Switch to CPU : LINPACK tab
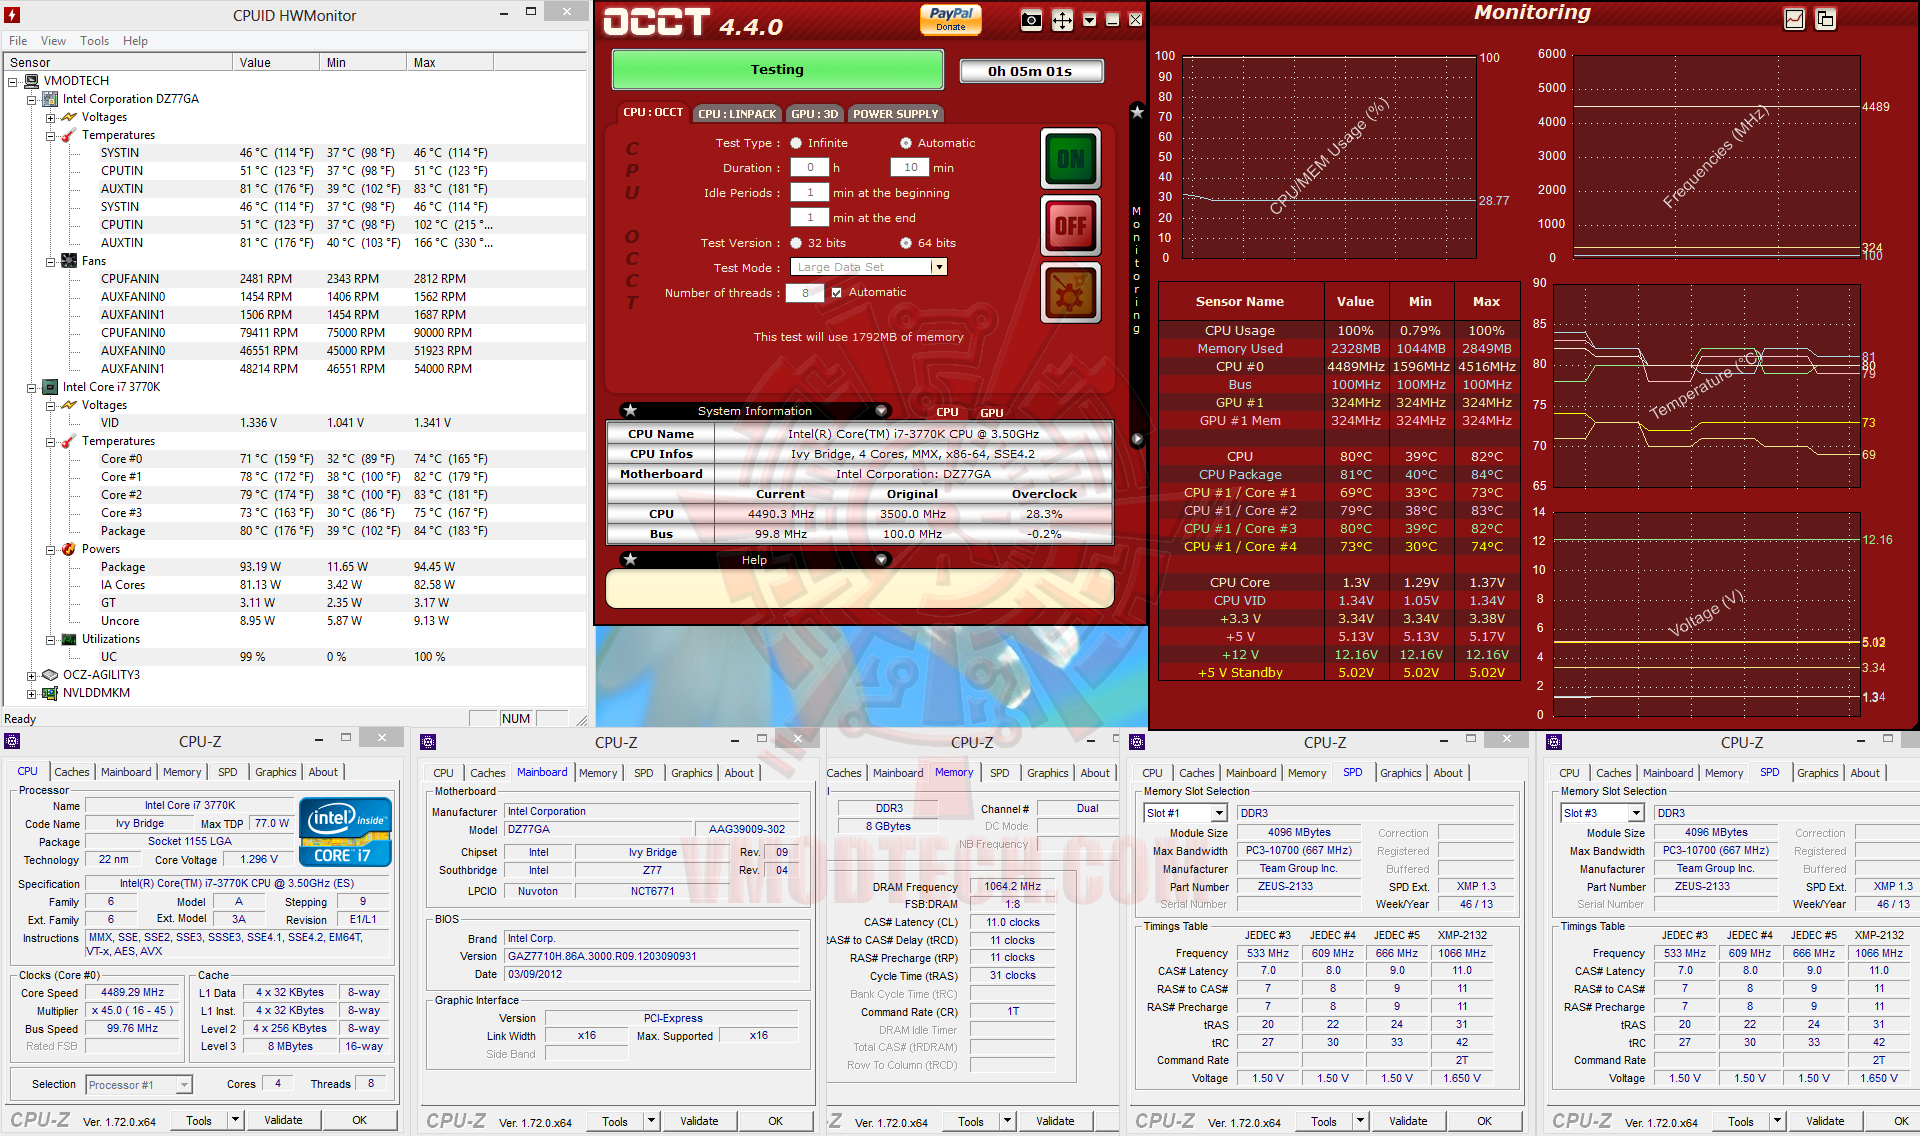Viewport: 1920px width, 1136px height. pyautogui.click(x=737, y=114)
